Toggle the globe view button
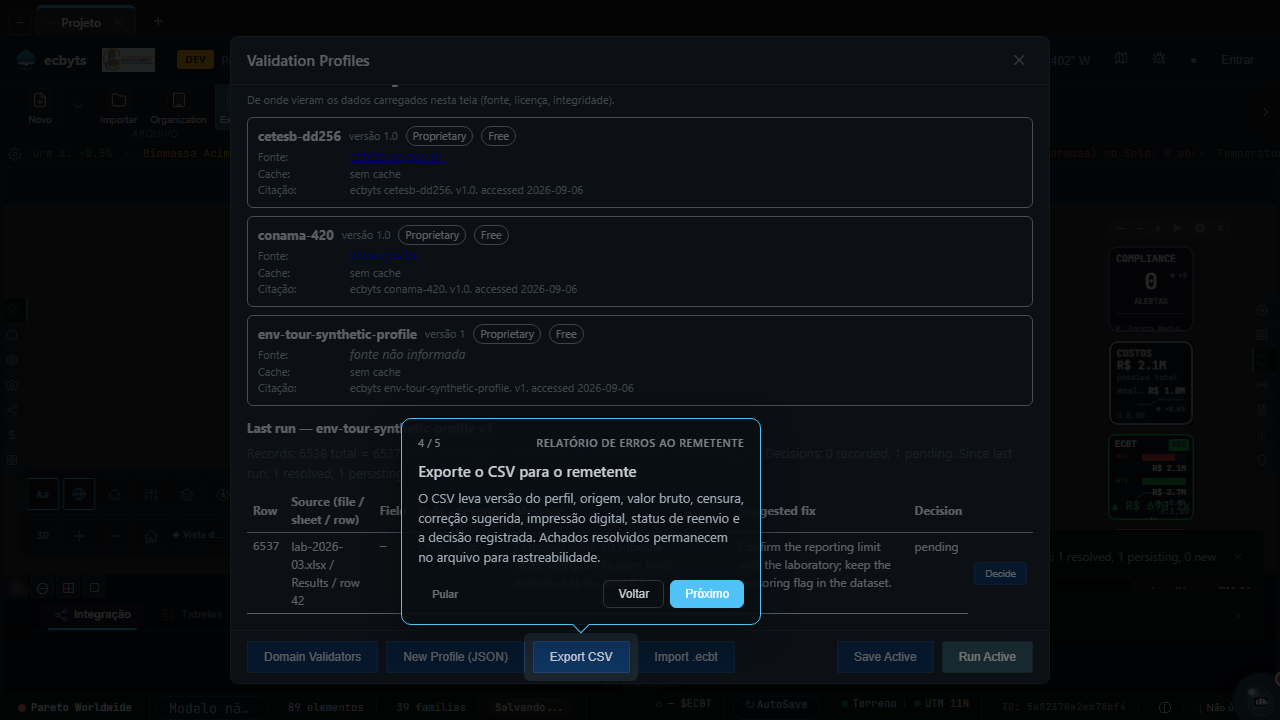The height and width of the screenshot is (720, 1280). (79, 494)
